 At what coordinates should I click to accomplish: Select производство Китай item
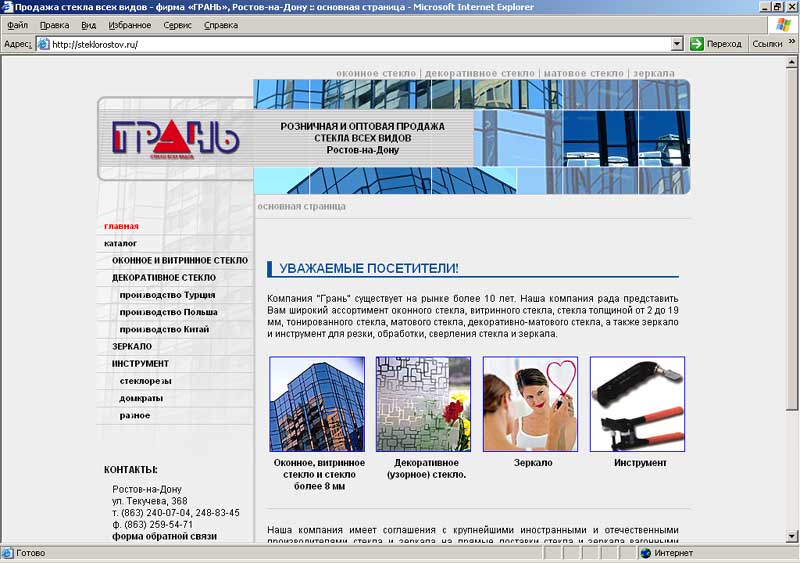click(x=164, y=329)
